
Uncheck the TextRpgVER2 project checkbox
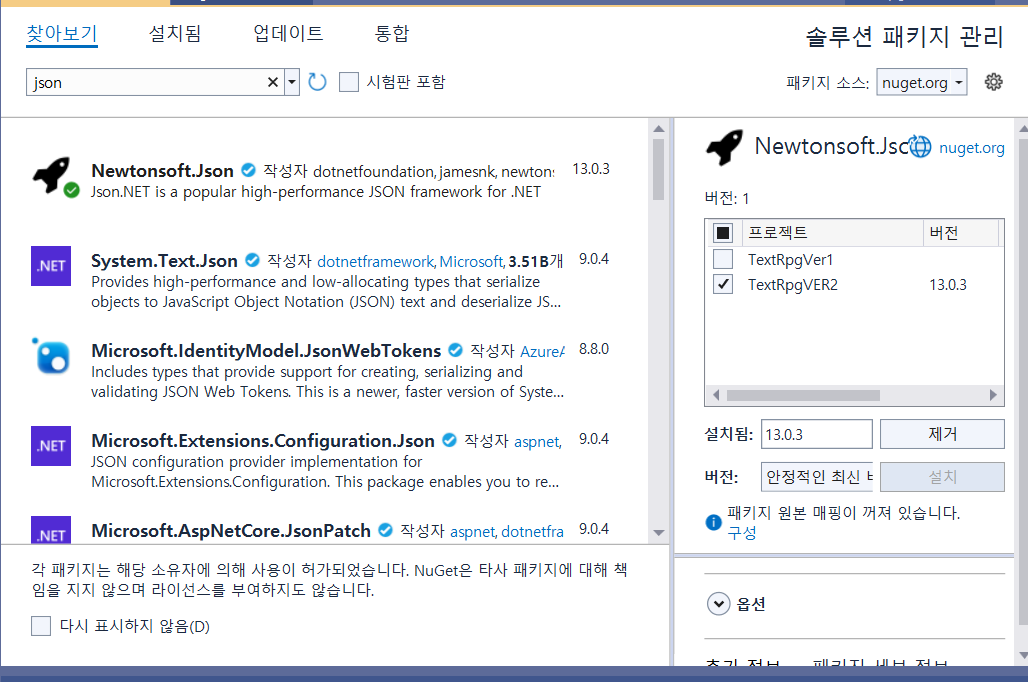coord(722,284)
